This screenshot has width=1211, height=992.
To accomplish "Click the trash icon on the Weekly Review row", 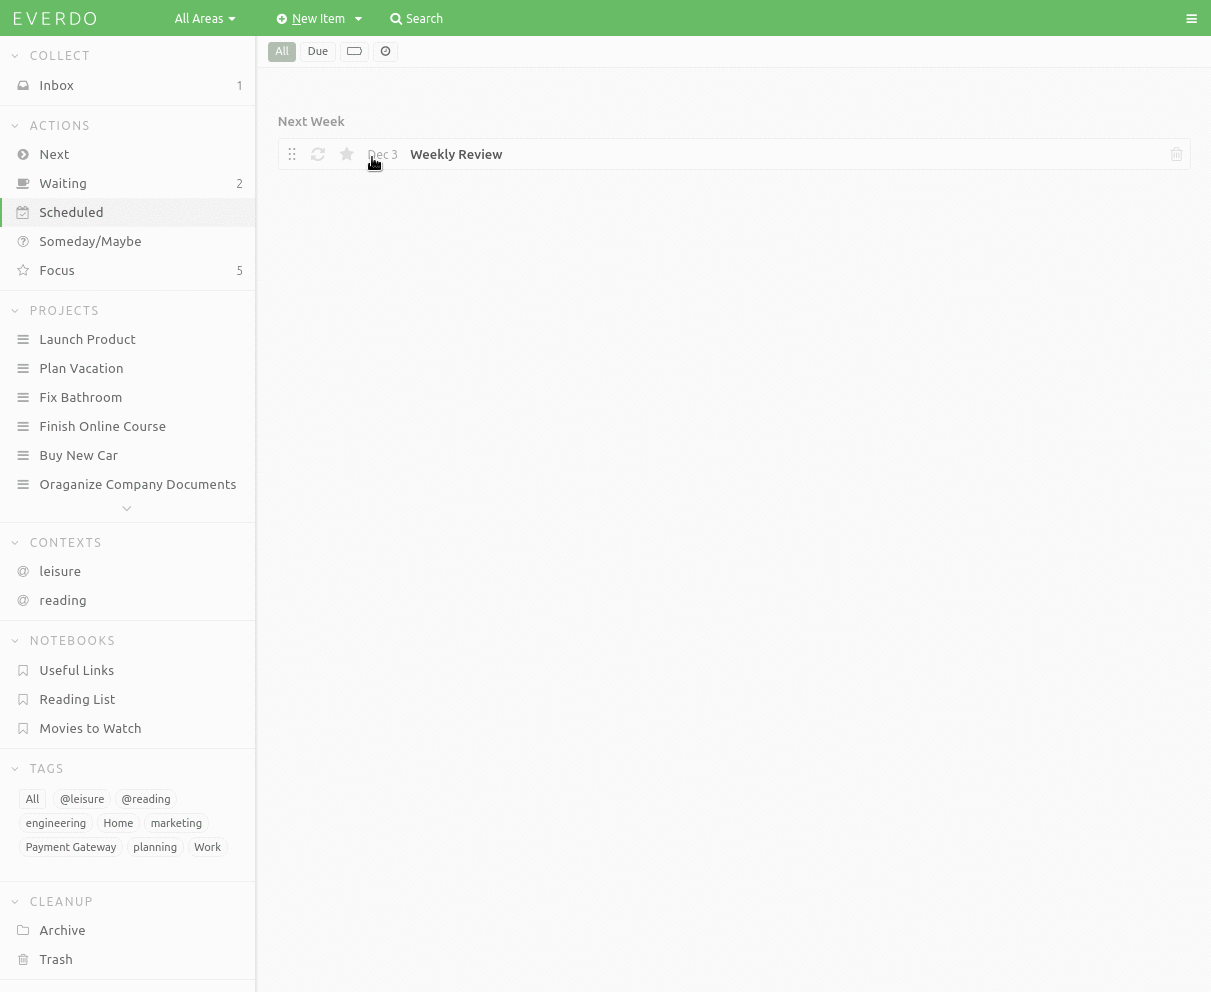I will click(x=1176, y=154).
